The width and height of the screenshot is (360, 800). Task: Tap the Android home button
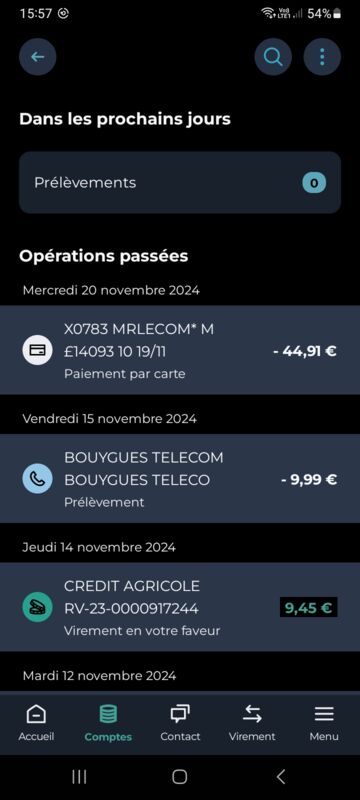point(179,777)
